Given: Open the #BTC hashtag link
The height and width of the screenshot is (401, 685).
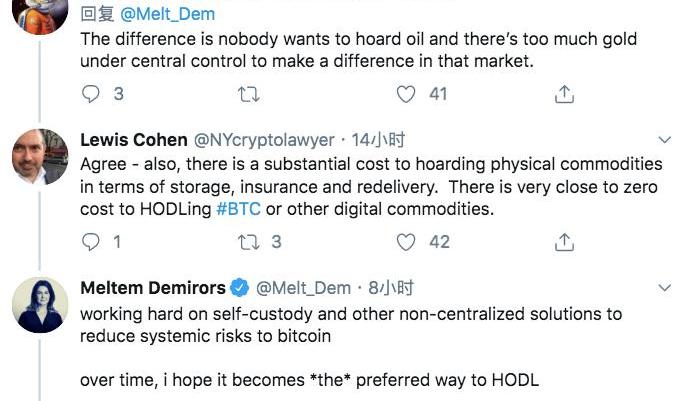Looking at the screenshot, I should (x=238, y=208).
